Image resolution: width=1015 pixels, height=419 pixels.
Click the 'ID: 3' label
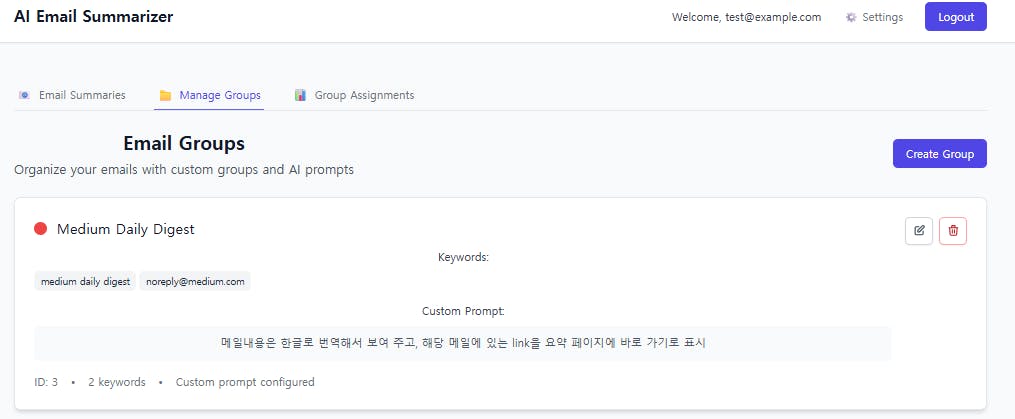(46, 382)
